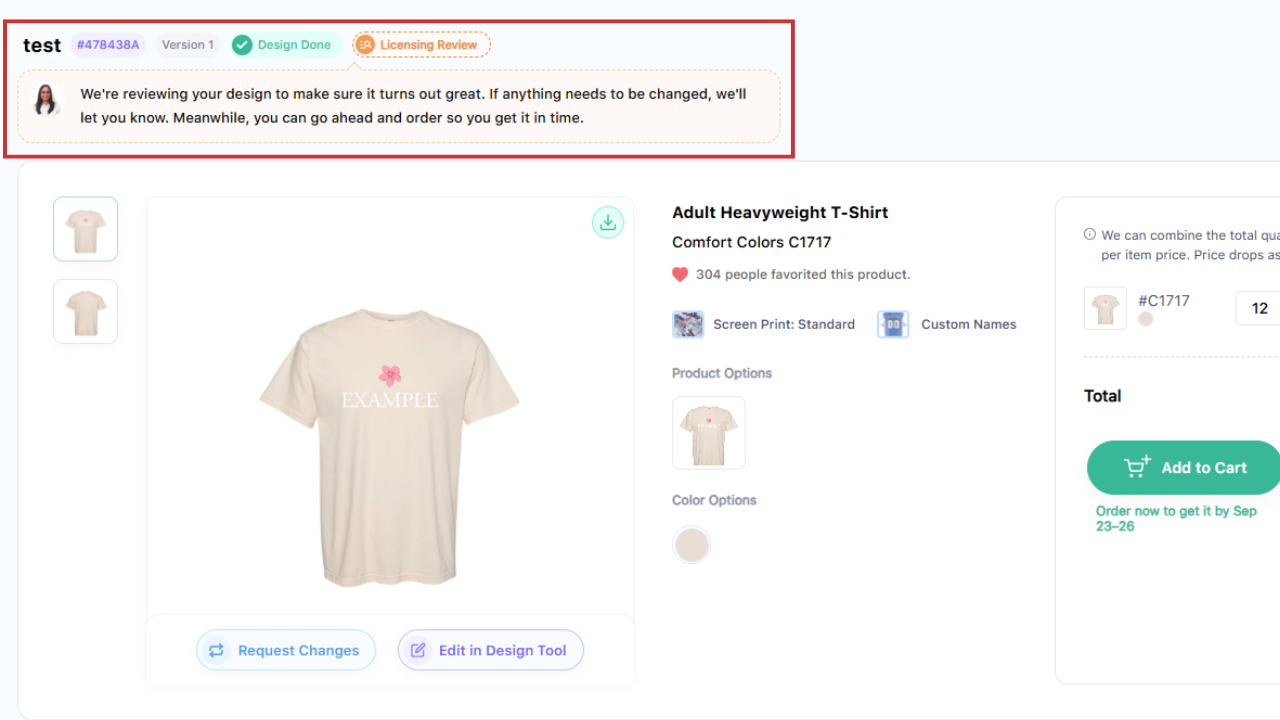Click the #C1717 item thumbnail in order panel
The height and width of the screenshot is (720, 1280).
pos(1105,308)
